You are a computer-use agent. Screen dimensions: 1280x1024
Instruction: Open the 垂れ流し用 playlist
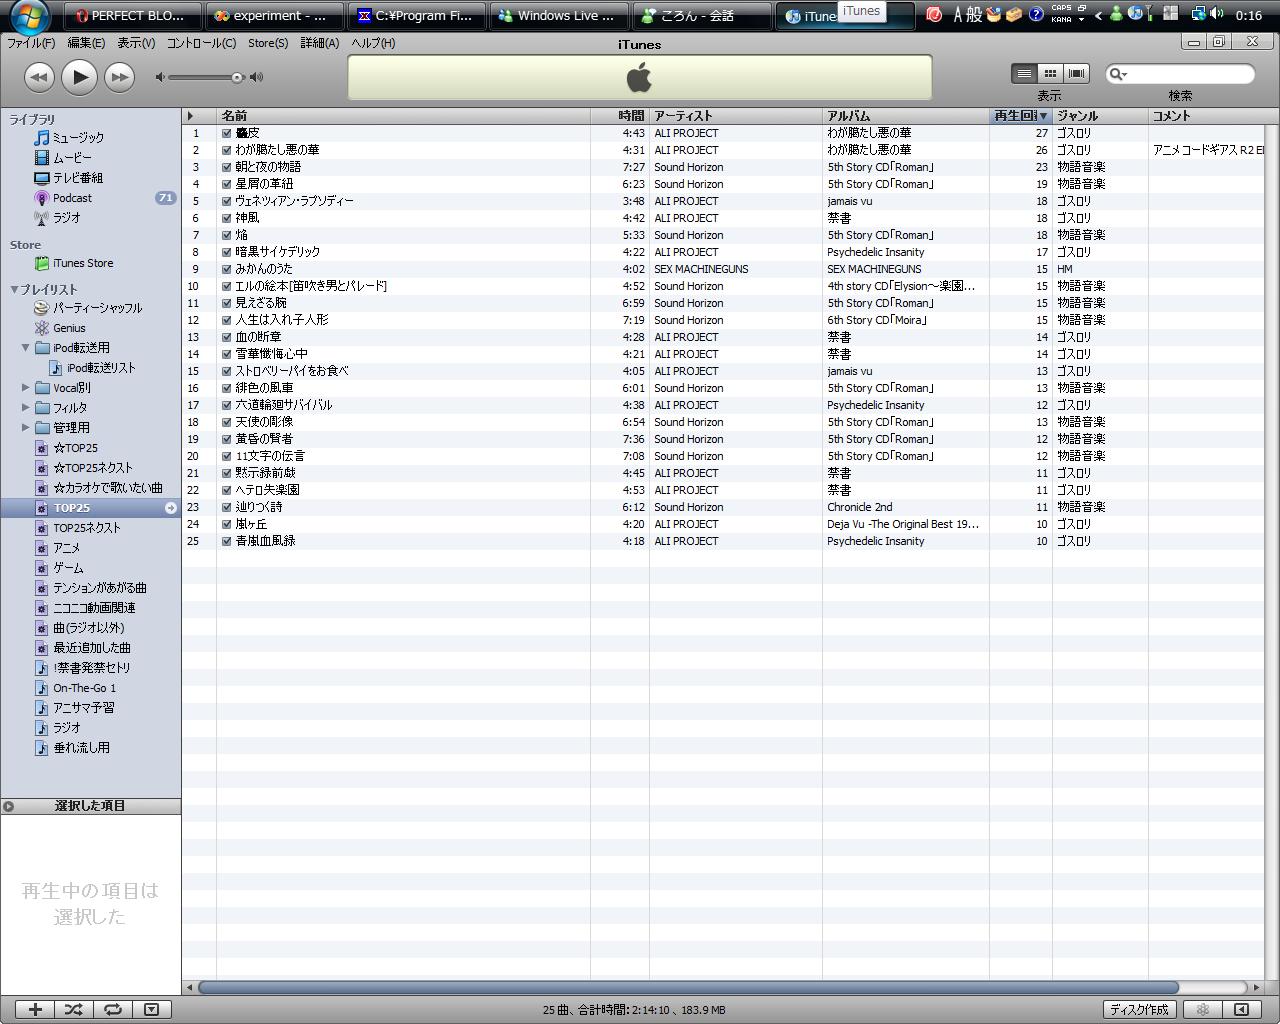tap(72, 748)
